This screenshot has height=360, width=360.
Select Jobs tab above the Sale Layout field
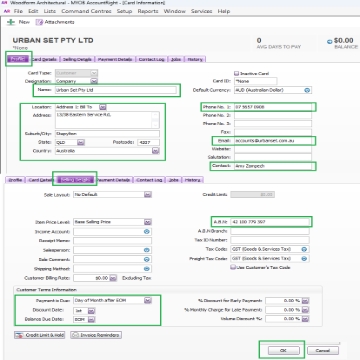click(173, 180)
